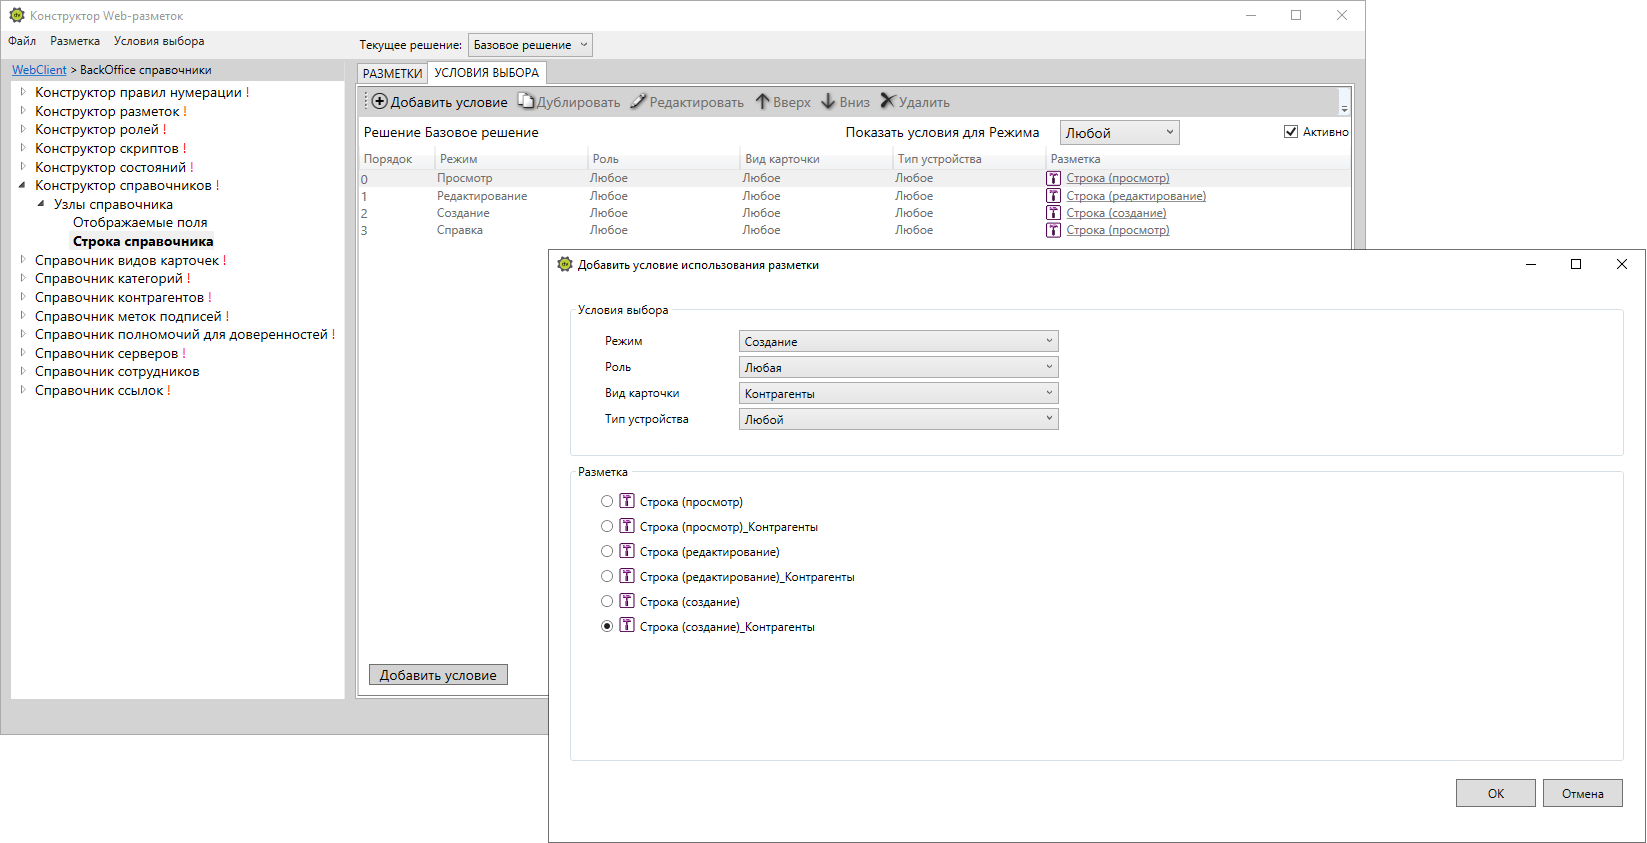The width and height of the screenshot is (1647, 843).
Task: Open Строка (создание) link in table
Action: (1116, 213)
